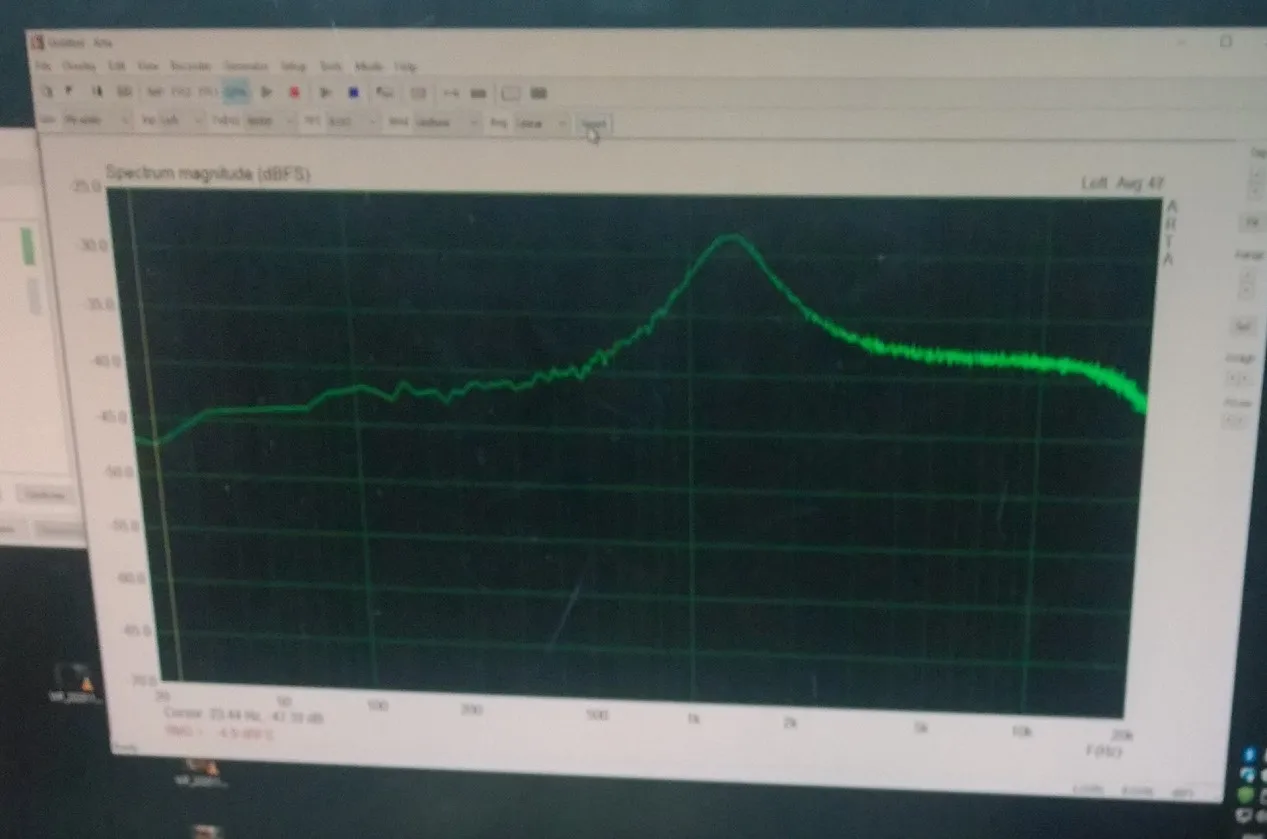The width and height of the screenshot is (1267, 839).
Task: Open the upper desktop file icon
Action: pyautogui.click(x=76, y=682)
